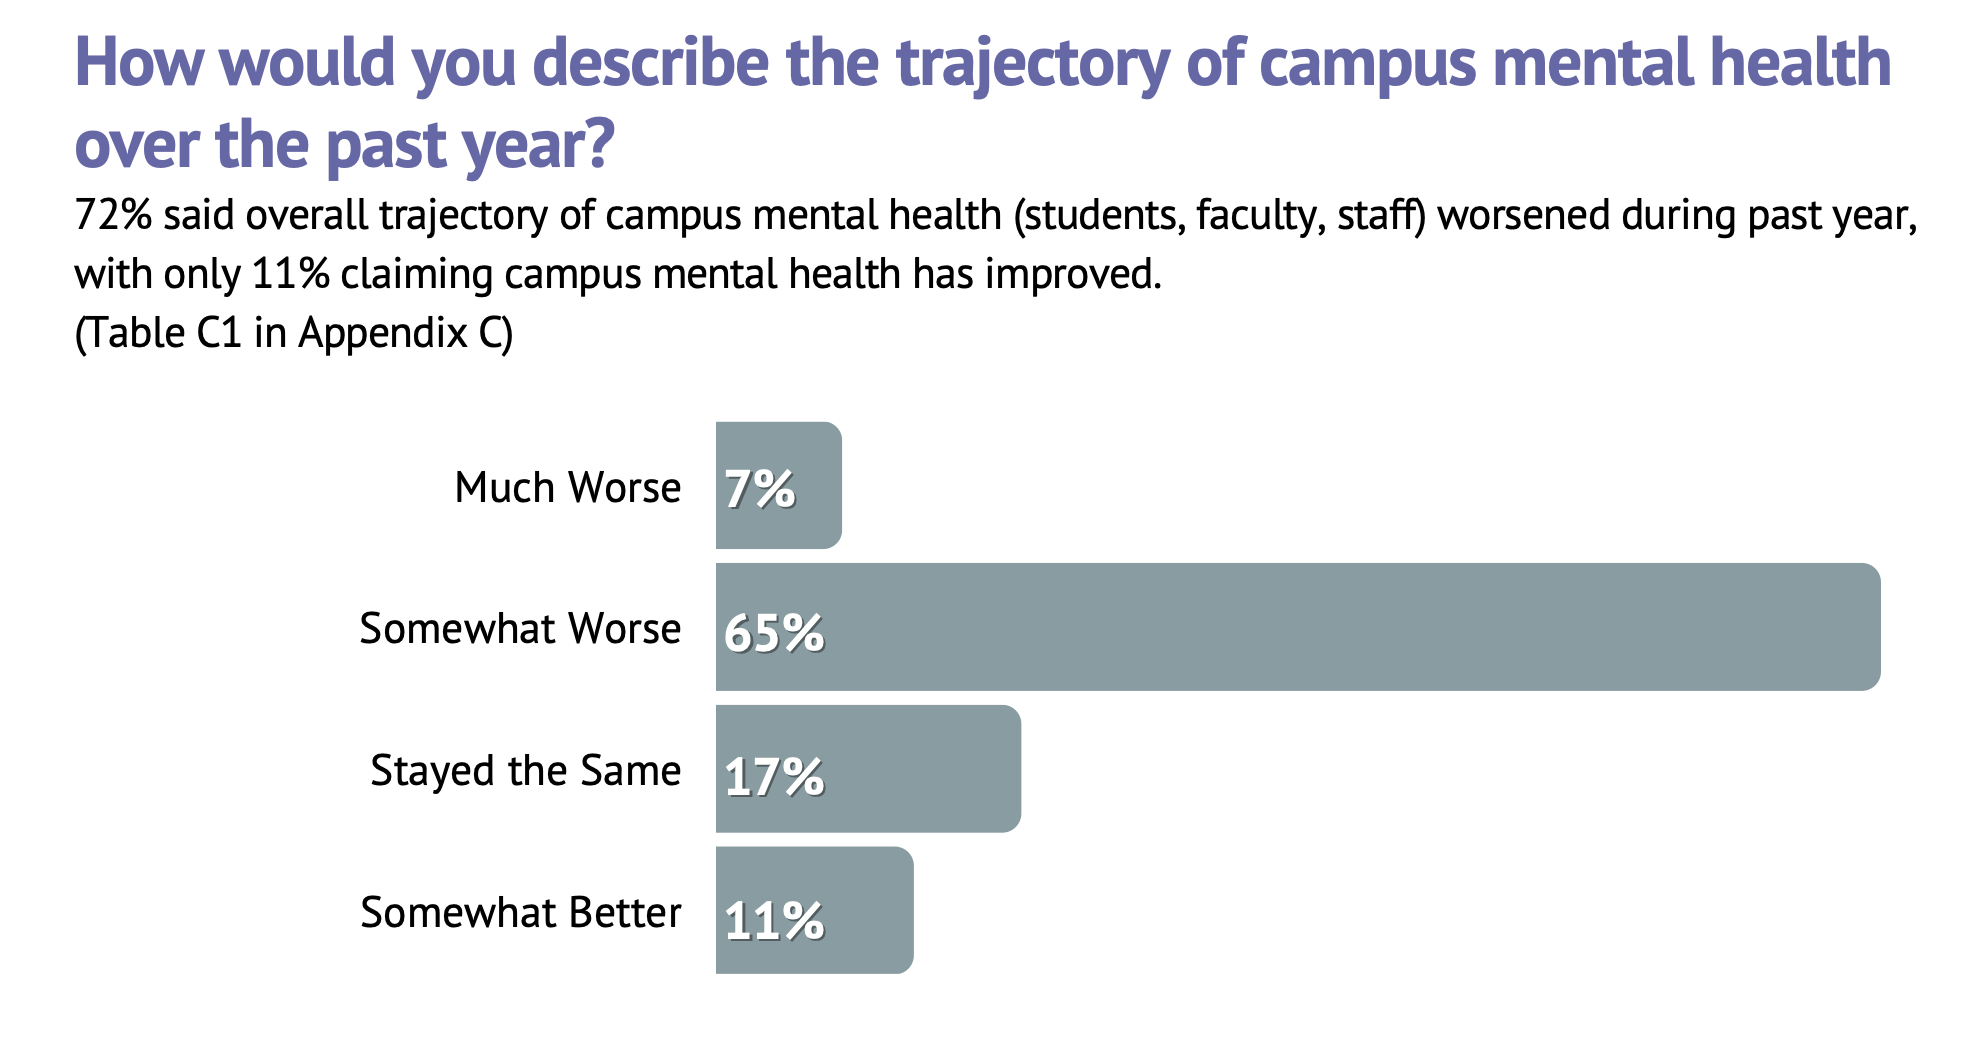Click the 65% value label
Viewport: 1988px width, 1038px height.
pos(774,633)
